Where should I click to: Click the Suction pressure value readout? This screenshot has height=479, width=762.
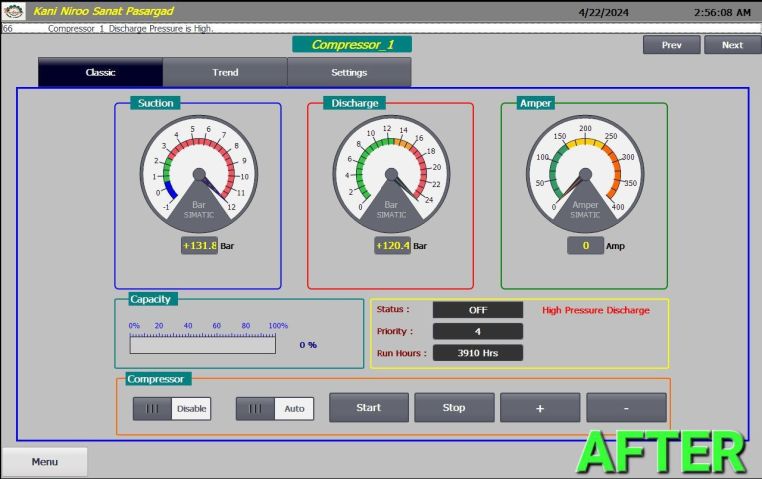point(199,246)
